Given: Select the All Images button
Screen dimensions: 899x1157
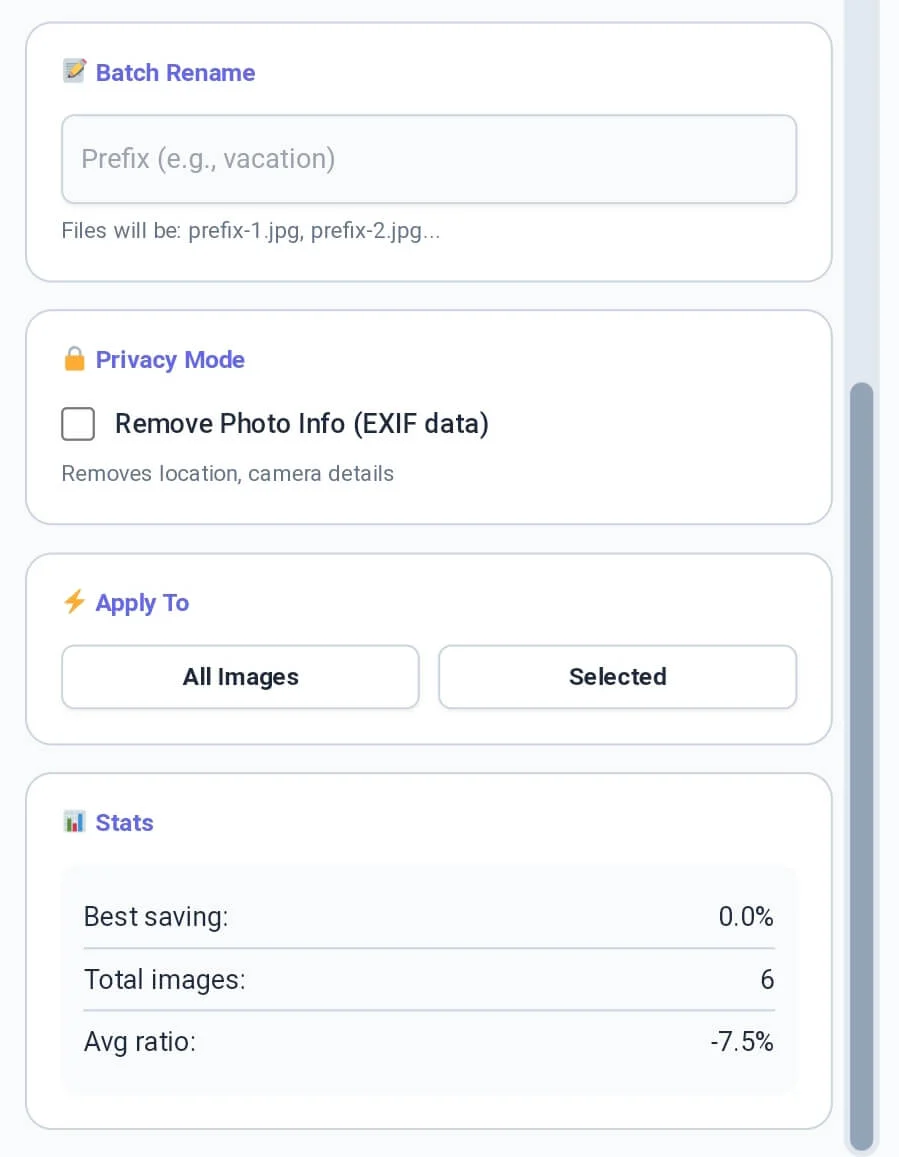Looking at the screenshot, I should [240, 677].
